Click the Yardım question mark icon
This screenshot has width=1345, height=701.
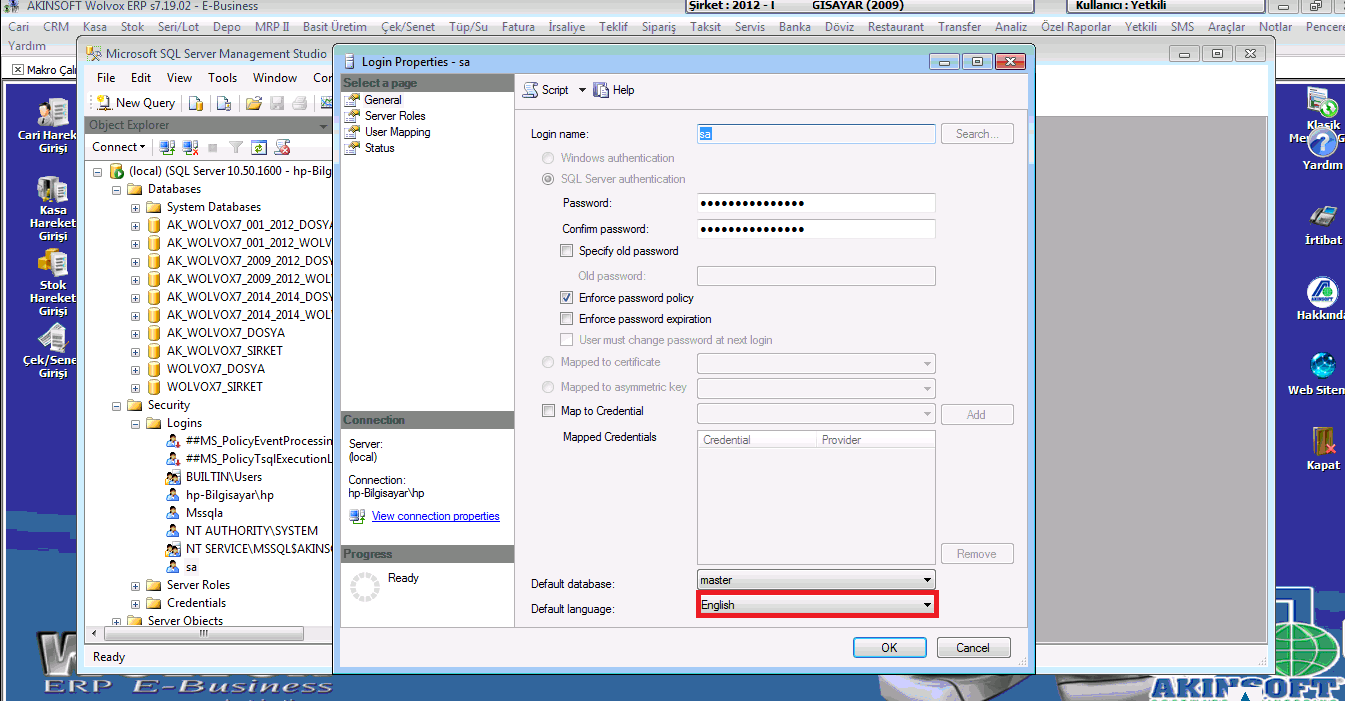point(1322,143)
